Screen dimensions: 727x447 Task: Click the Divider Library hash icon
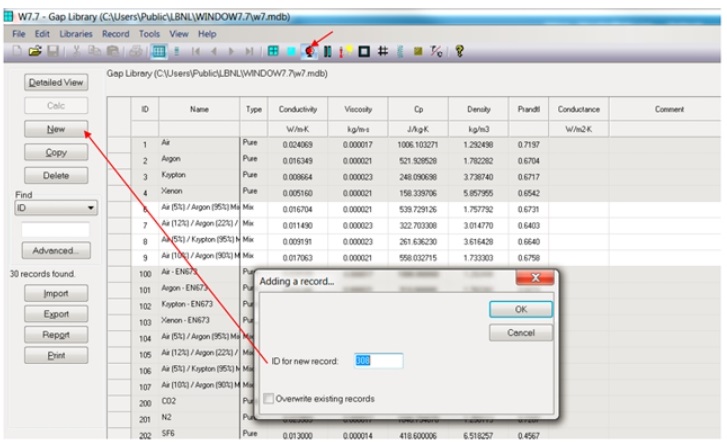click(x=382, y=51)
